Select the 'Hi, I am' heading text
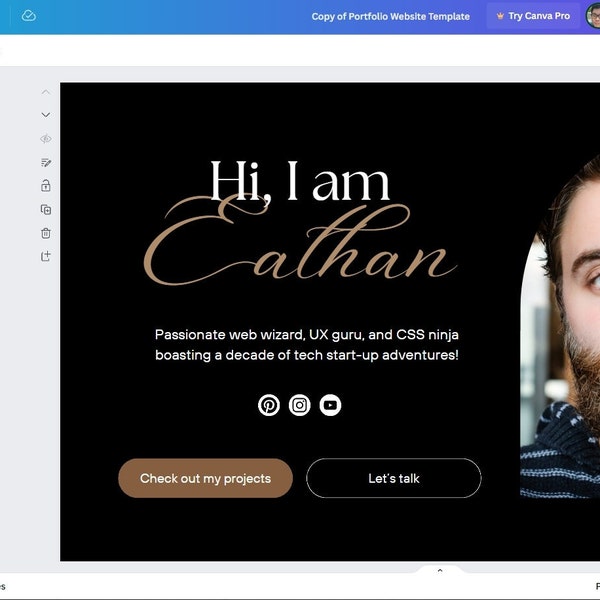 point(300,181)
